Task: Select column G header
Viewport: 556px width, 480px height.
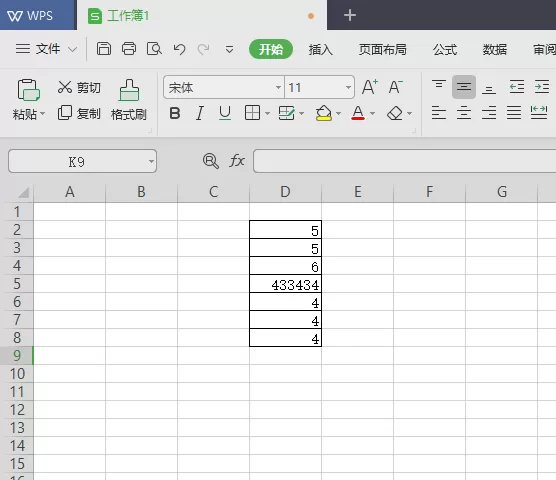Action: (x=502, y=192)
